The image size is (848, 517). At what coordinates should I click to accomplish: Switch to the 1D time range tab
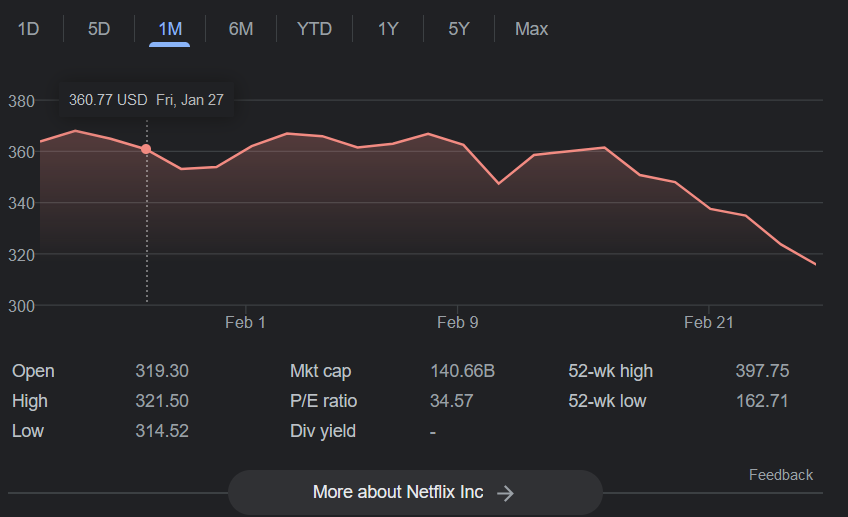pos(28,29)
